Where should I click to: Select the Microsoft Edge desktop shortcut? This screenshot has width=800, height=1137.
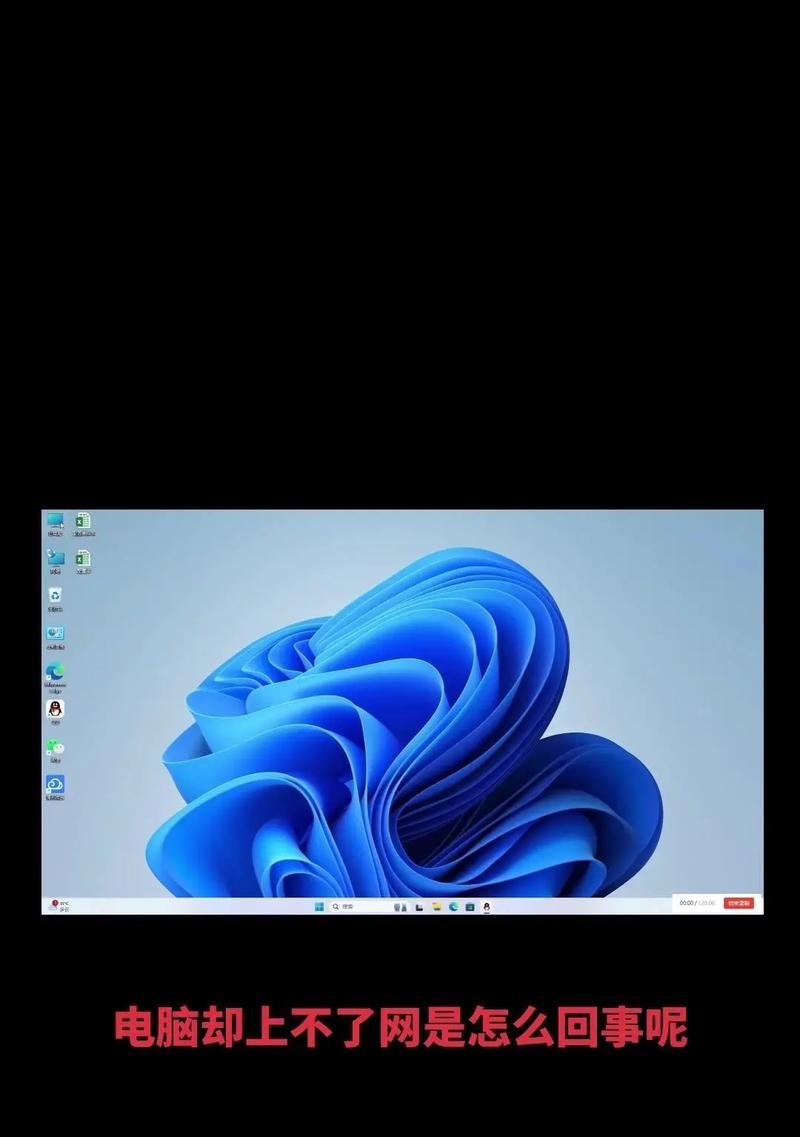pos(55,677)
